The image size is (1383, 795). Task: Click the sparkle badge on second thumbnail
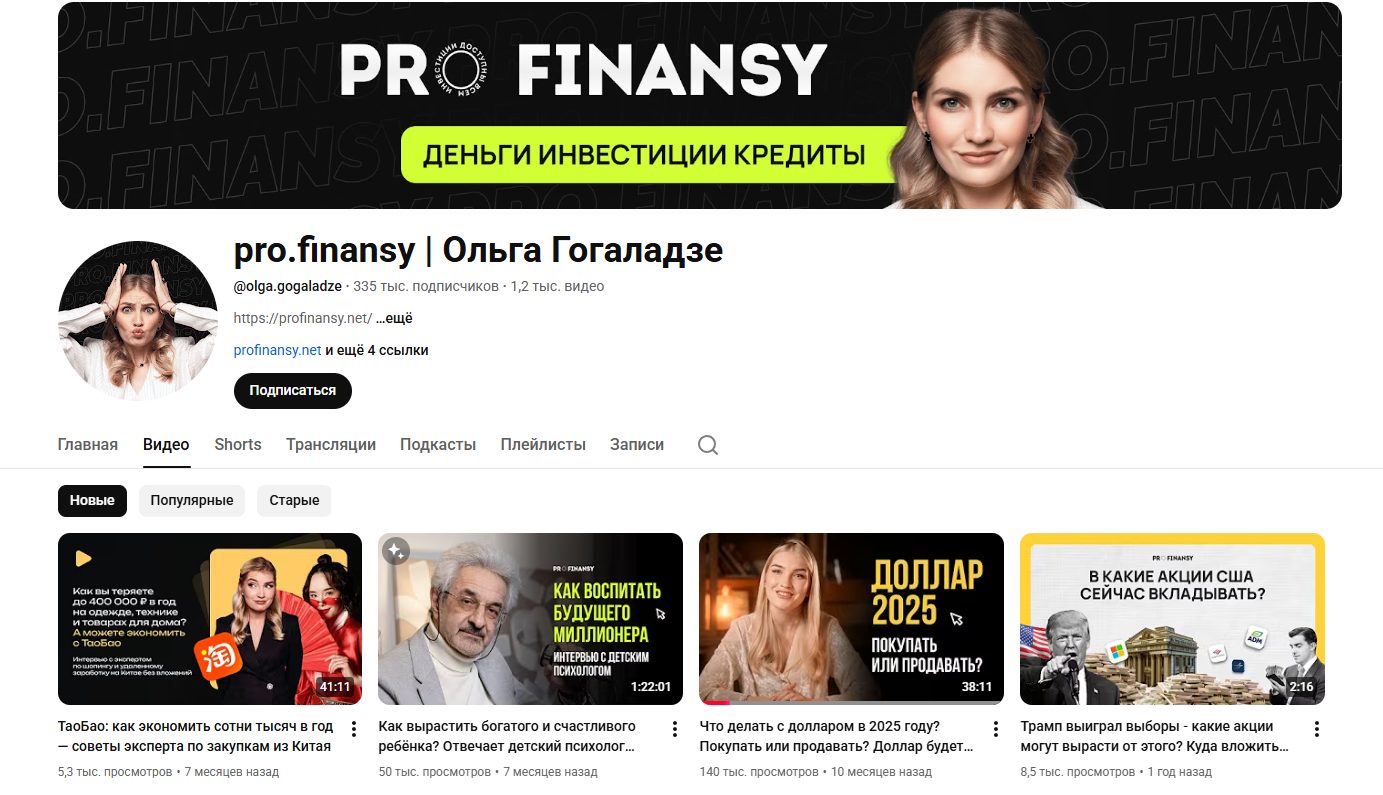[x=396, y=551]
